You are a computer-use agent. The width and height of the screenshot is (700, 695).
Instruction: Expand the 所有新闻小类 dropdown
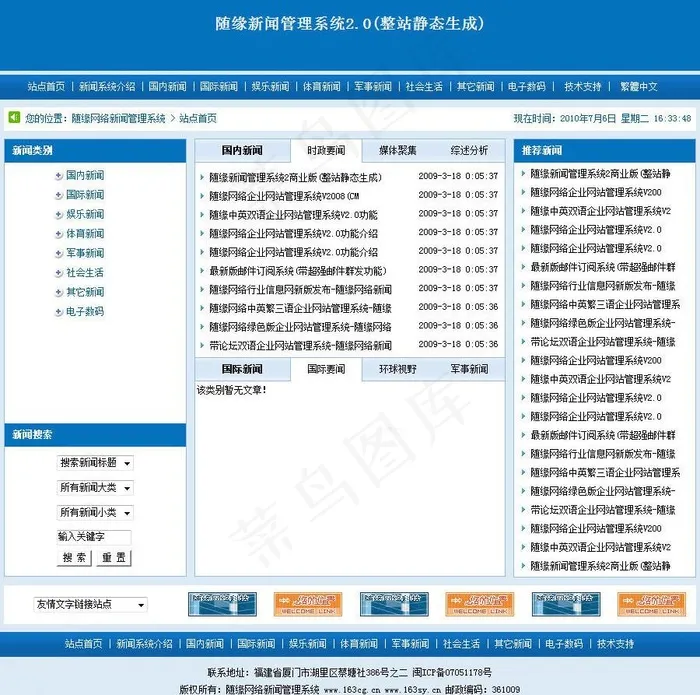click(95, 513)
